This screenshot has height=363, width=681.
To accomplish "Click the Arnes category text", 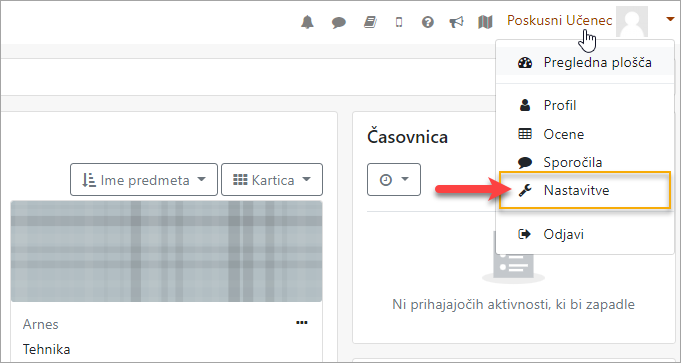I will click(x=40, y=324).
